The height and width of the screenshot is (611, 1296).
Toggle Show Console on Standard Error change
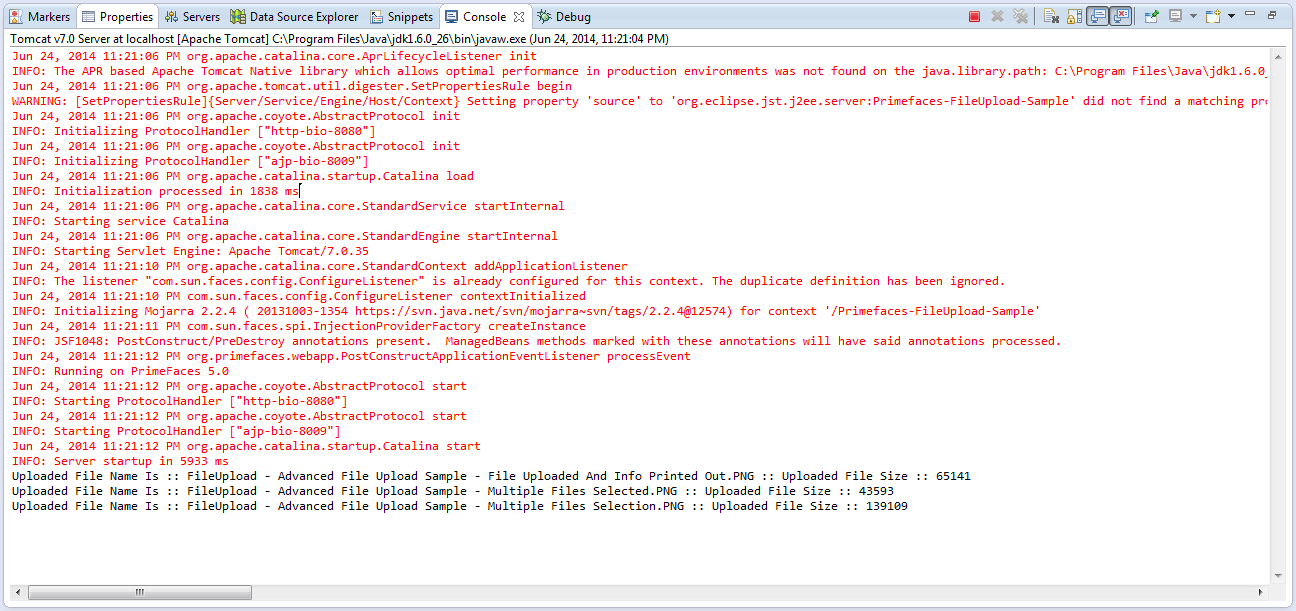tap(1121, 16)
